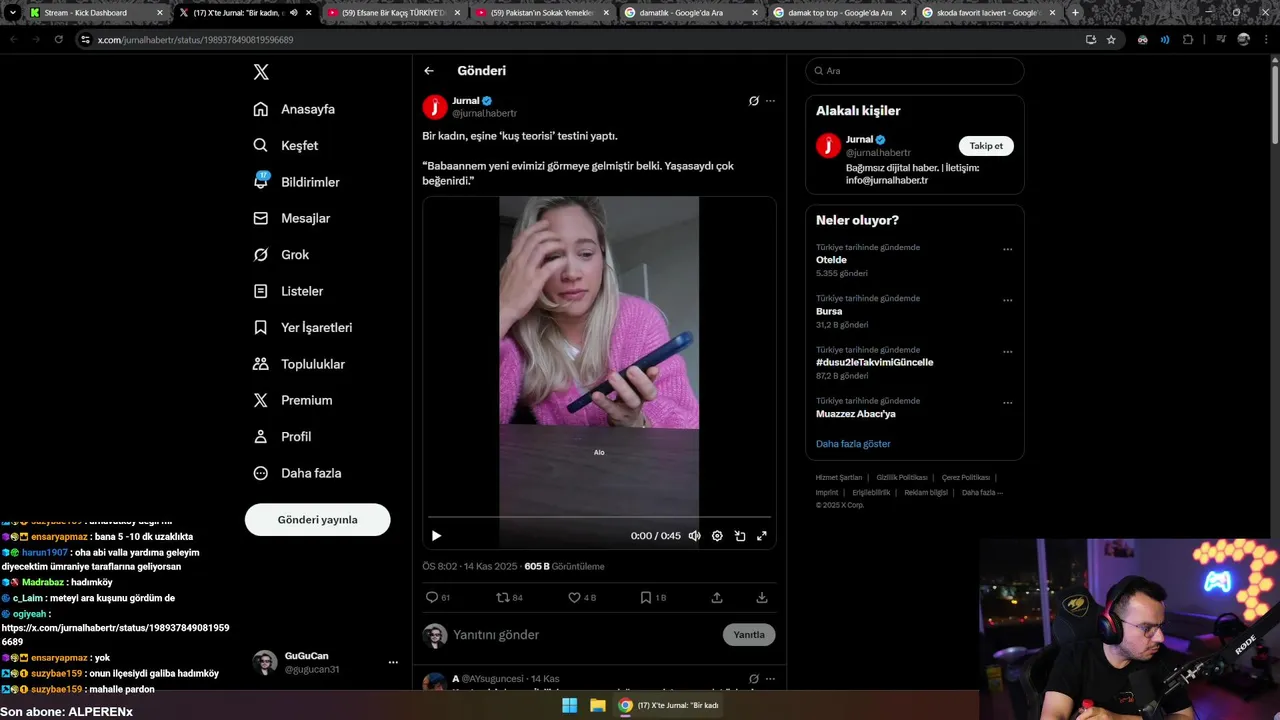Screen dimensions: 1280x720
Task: Open File Explorer from the taskbar
Action: 597,705
